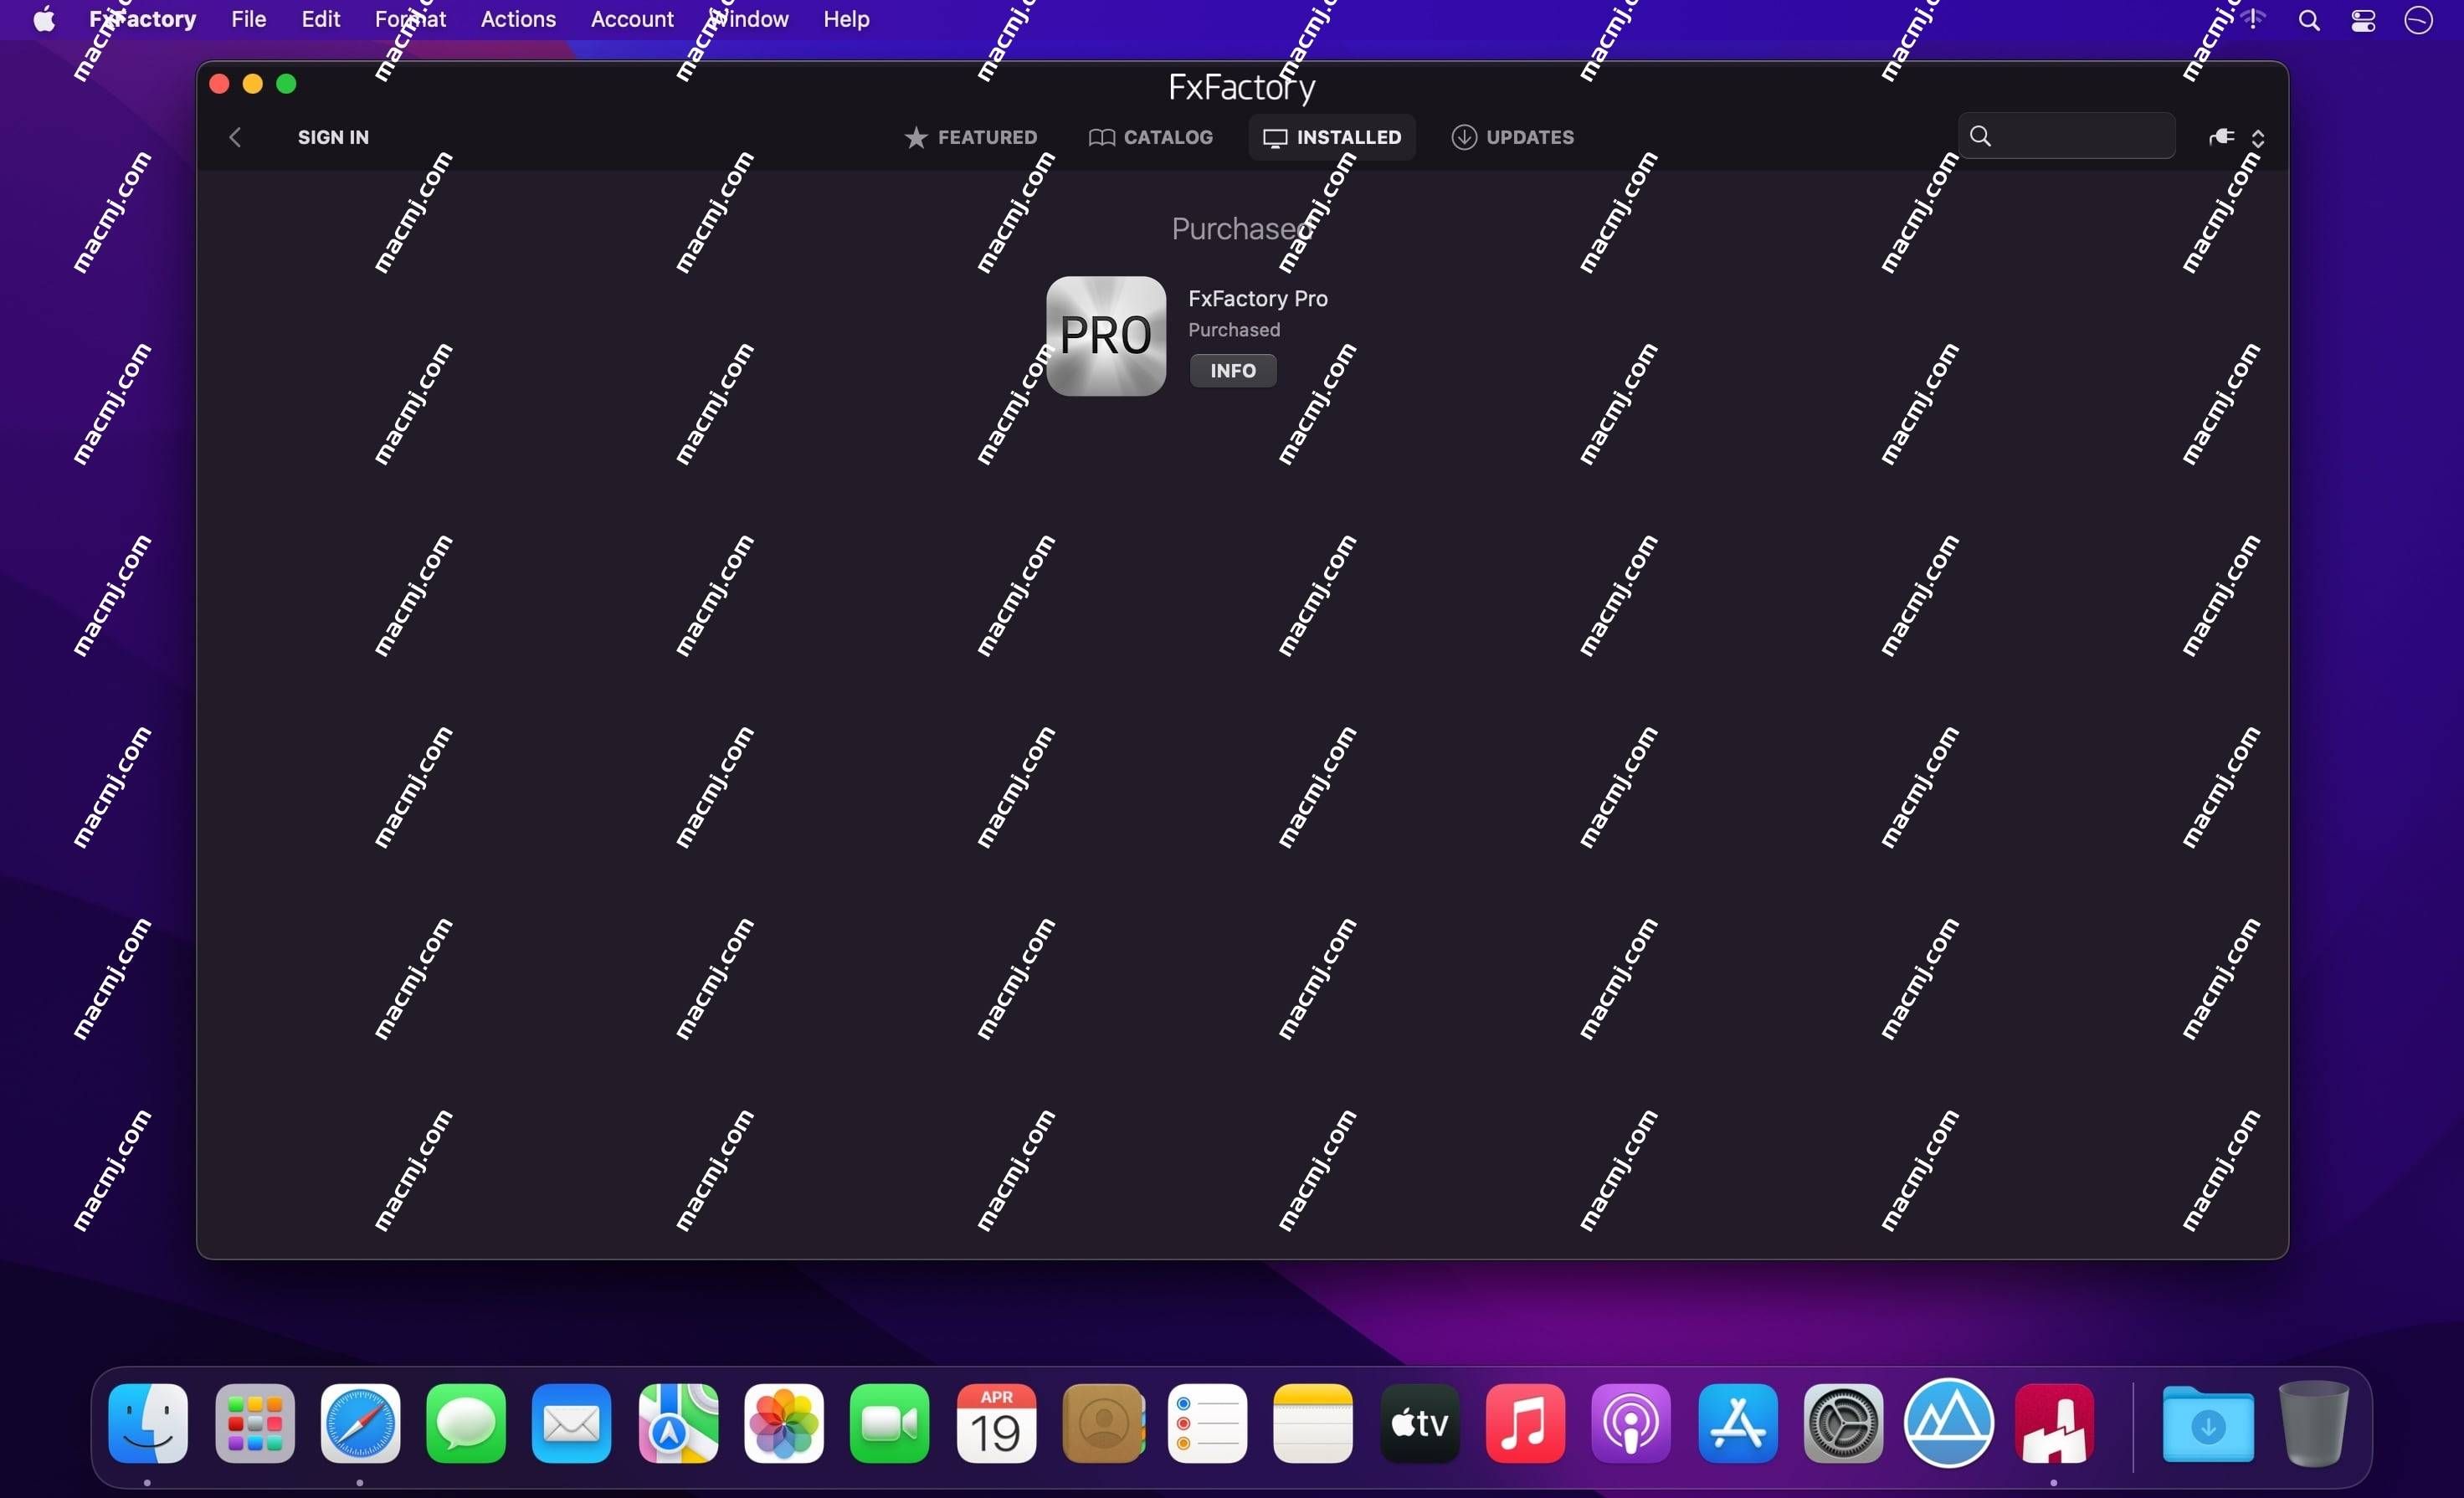Open the plug-in host filter dropdown
The width and height of the screenshot is (2464, 1498).
(2237, 137)
